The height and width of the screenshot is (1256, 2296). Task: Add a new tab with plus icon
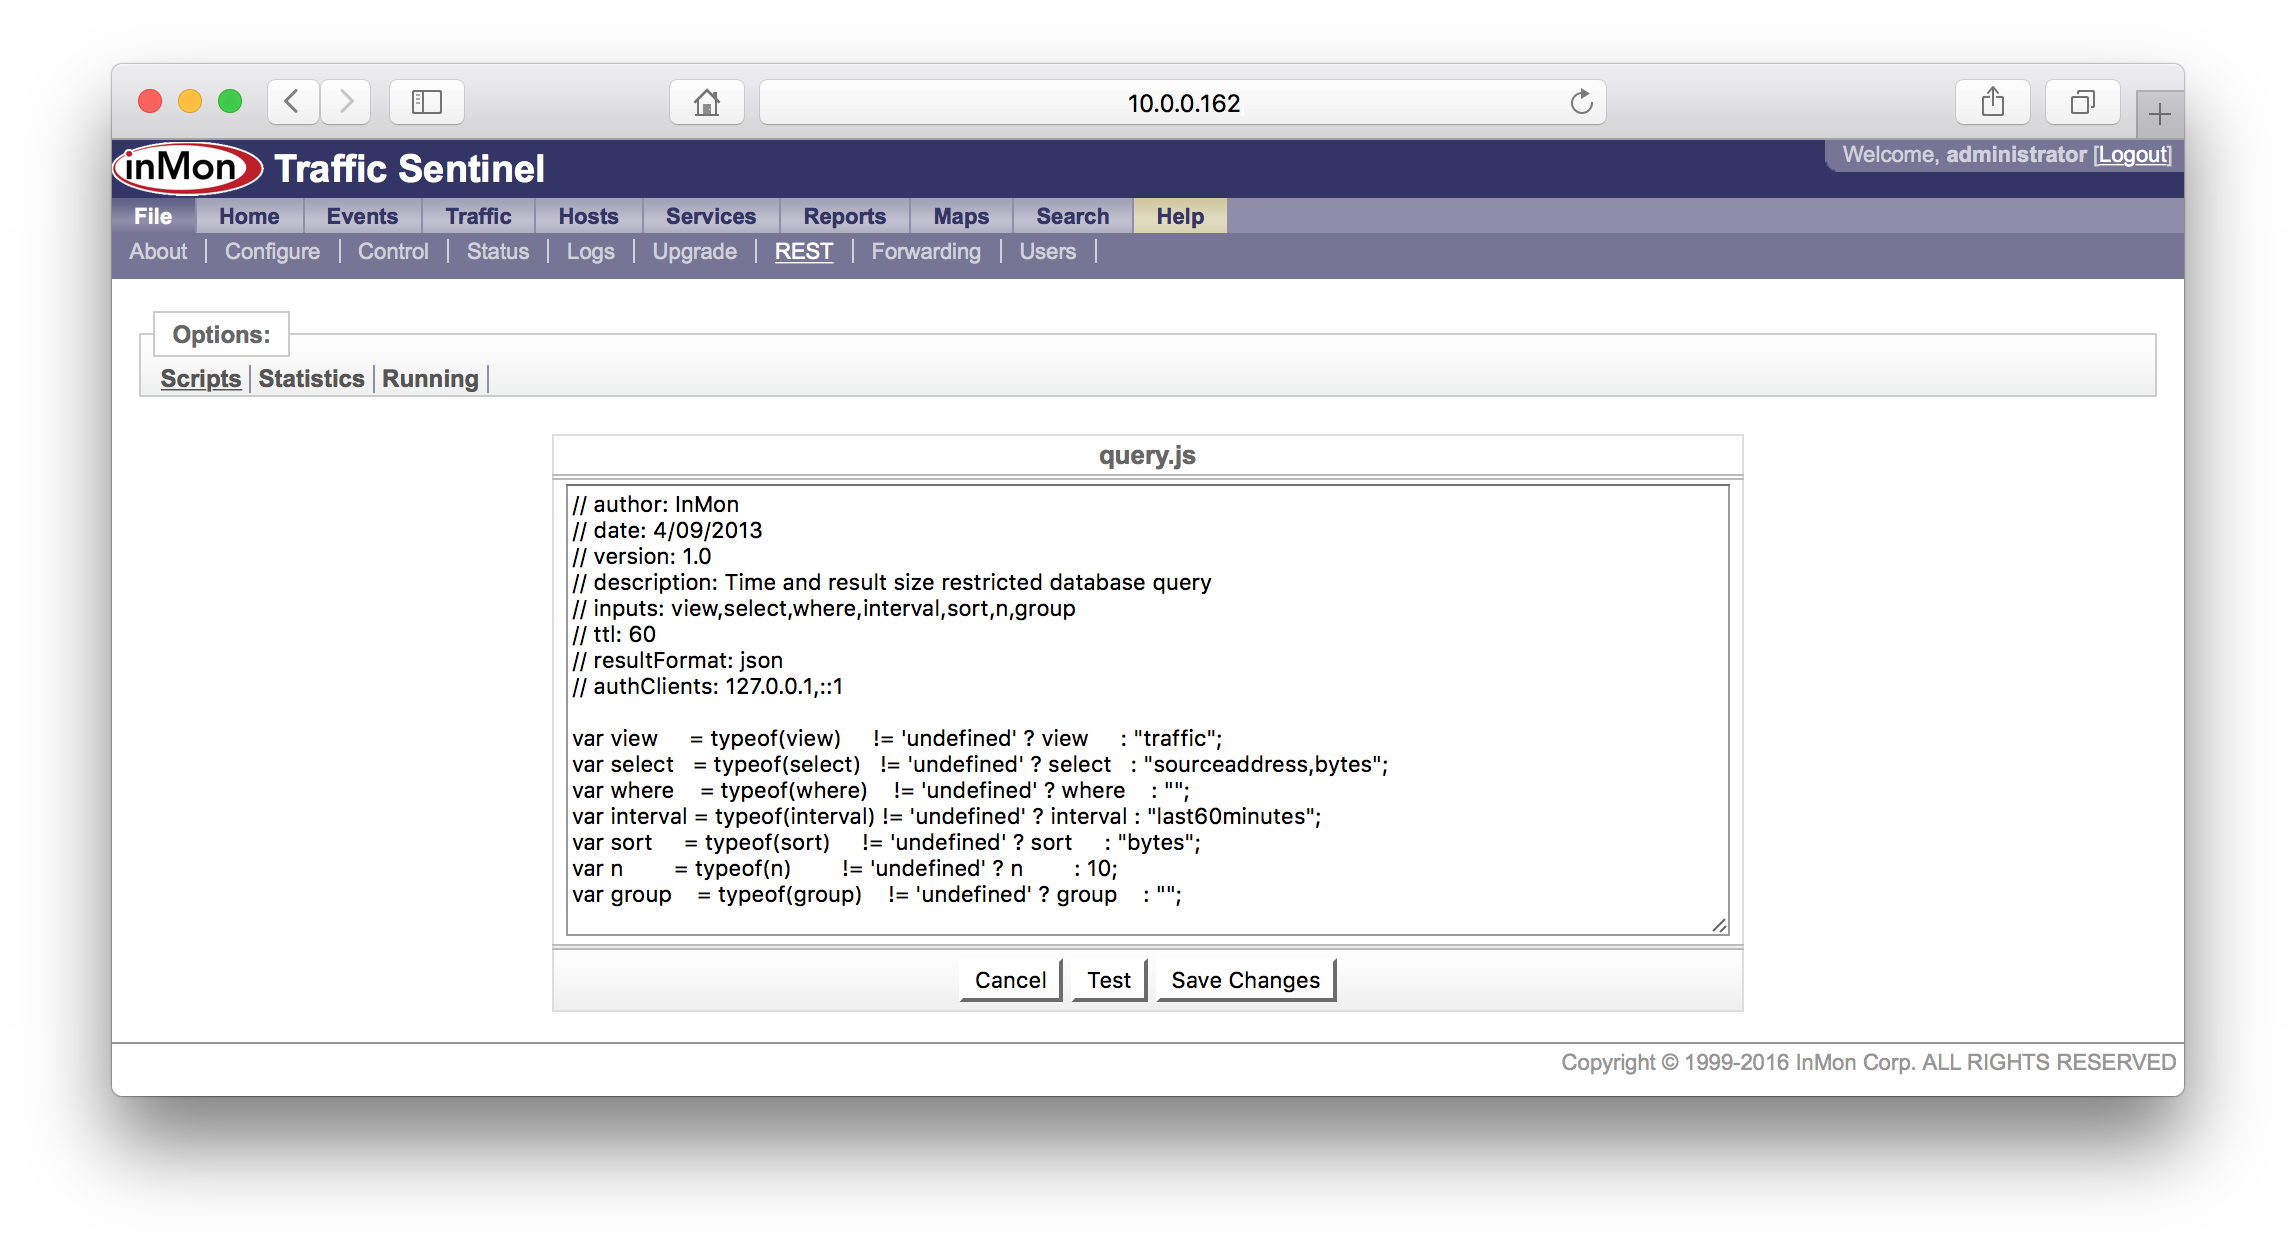(x=2160, y=114)
